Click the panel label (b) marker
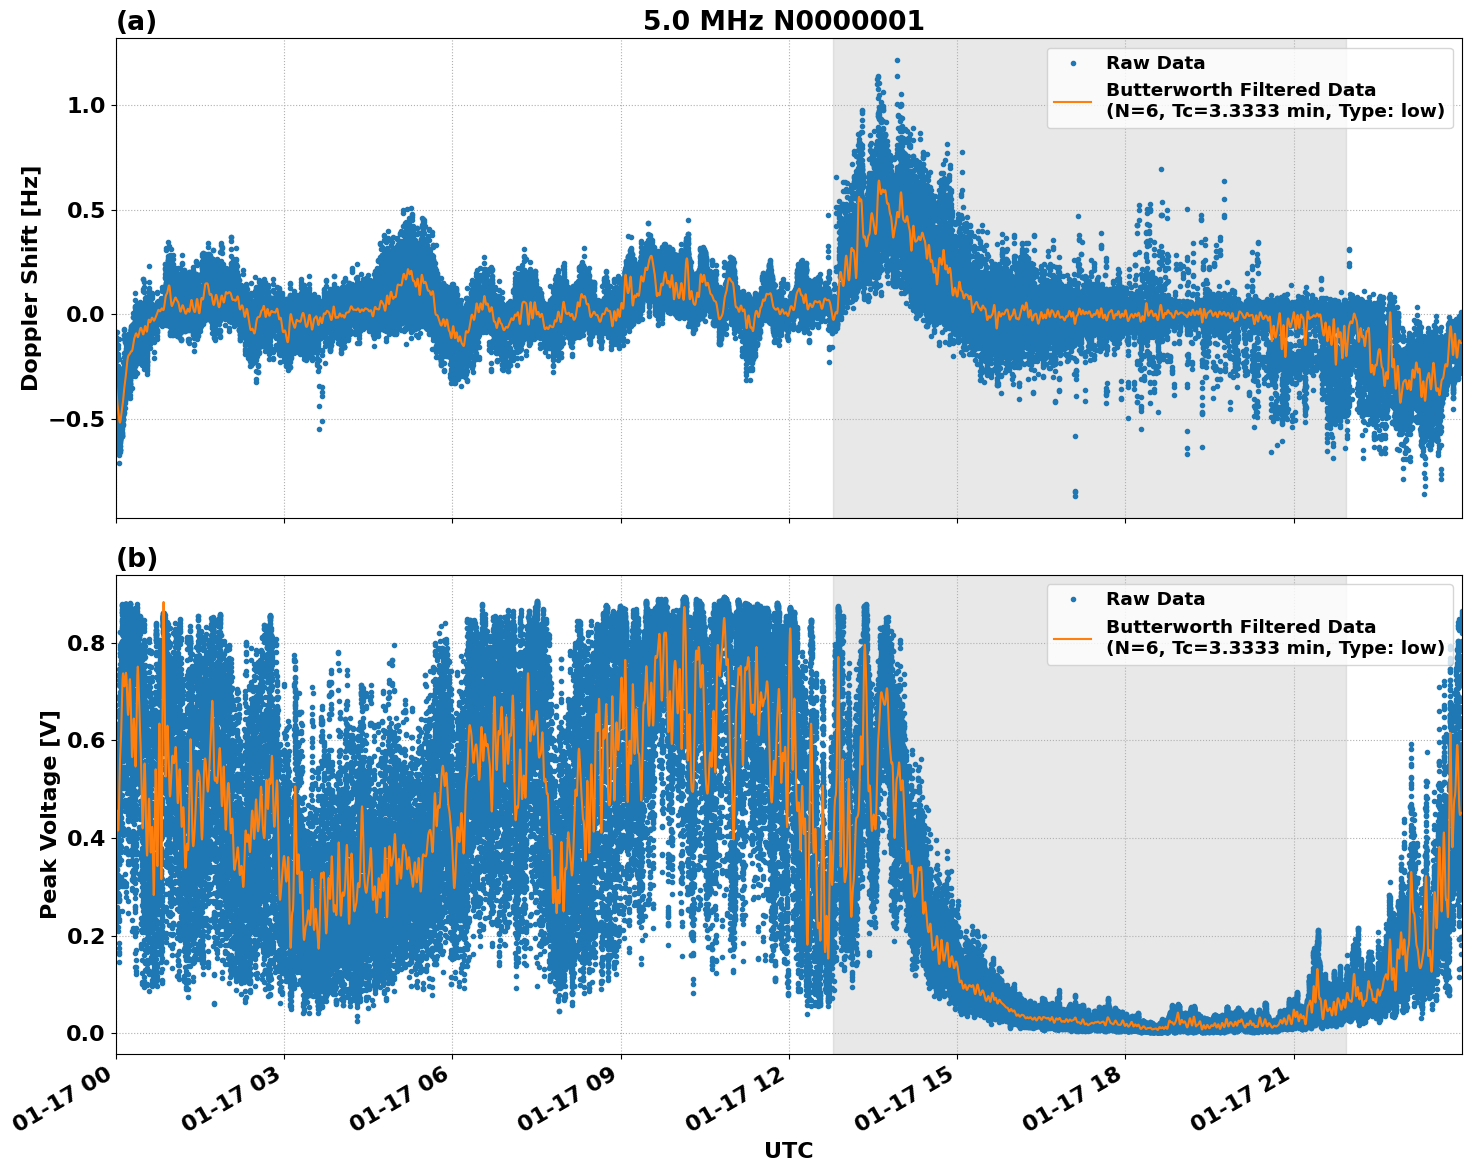The height and width of the screenshot is (1172, 1472). 137,557
